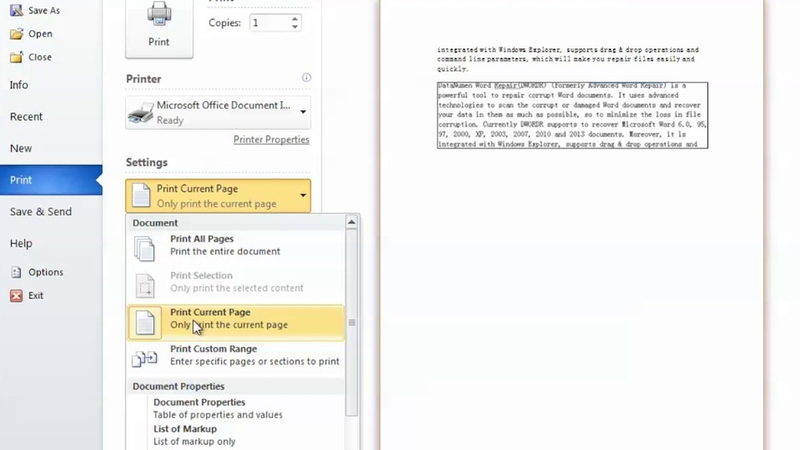Click the Close folder icon

click(x=16, y=57)
